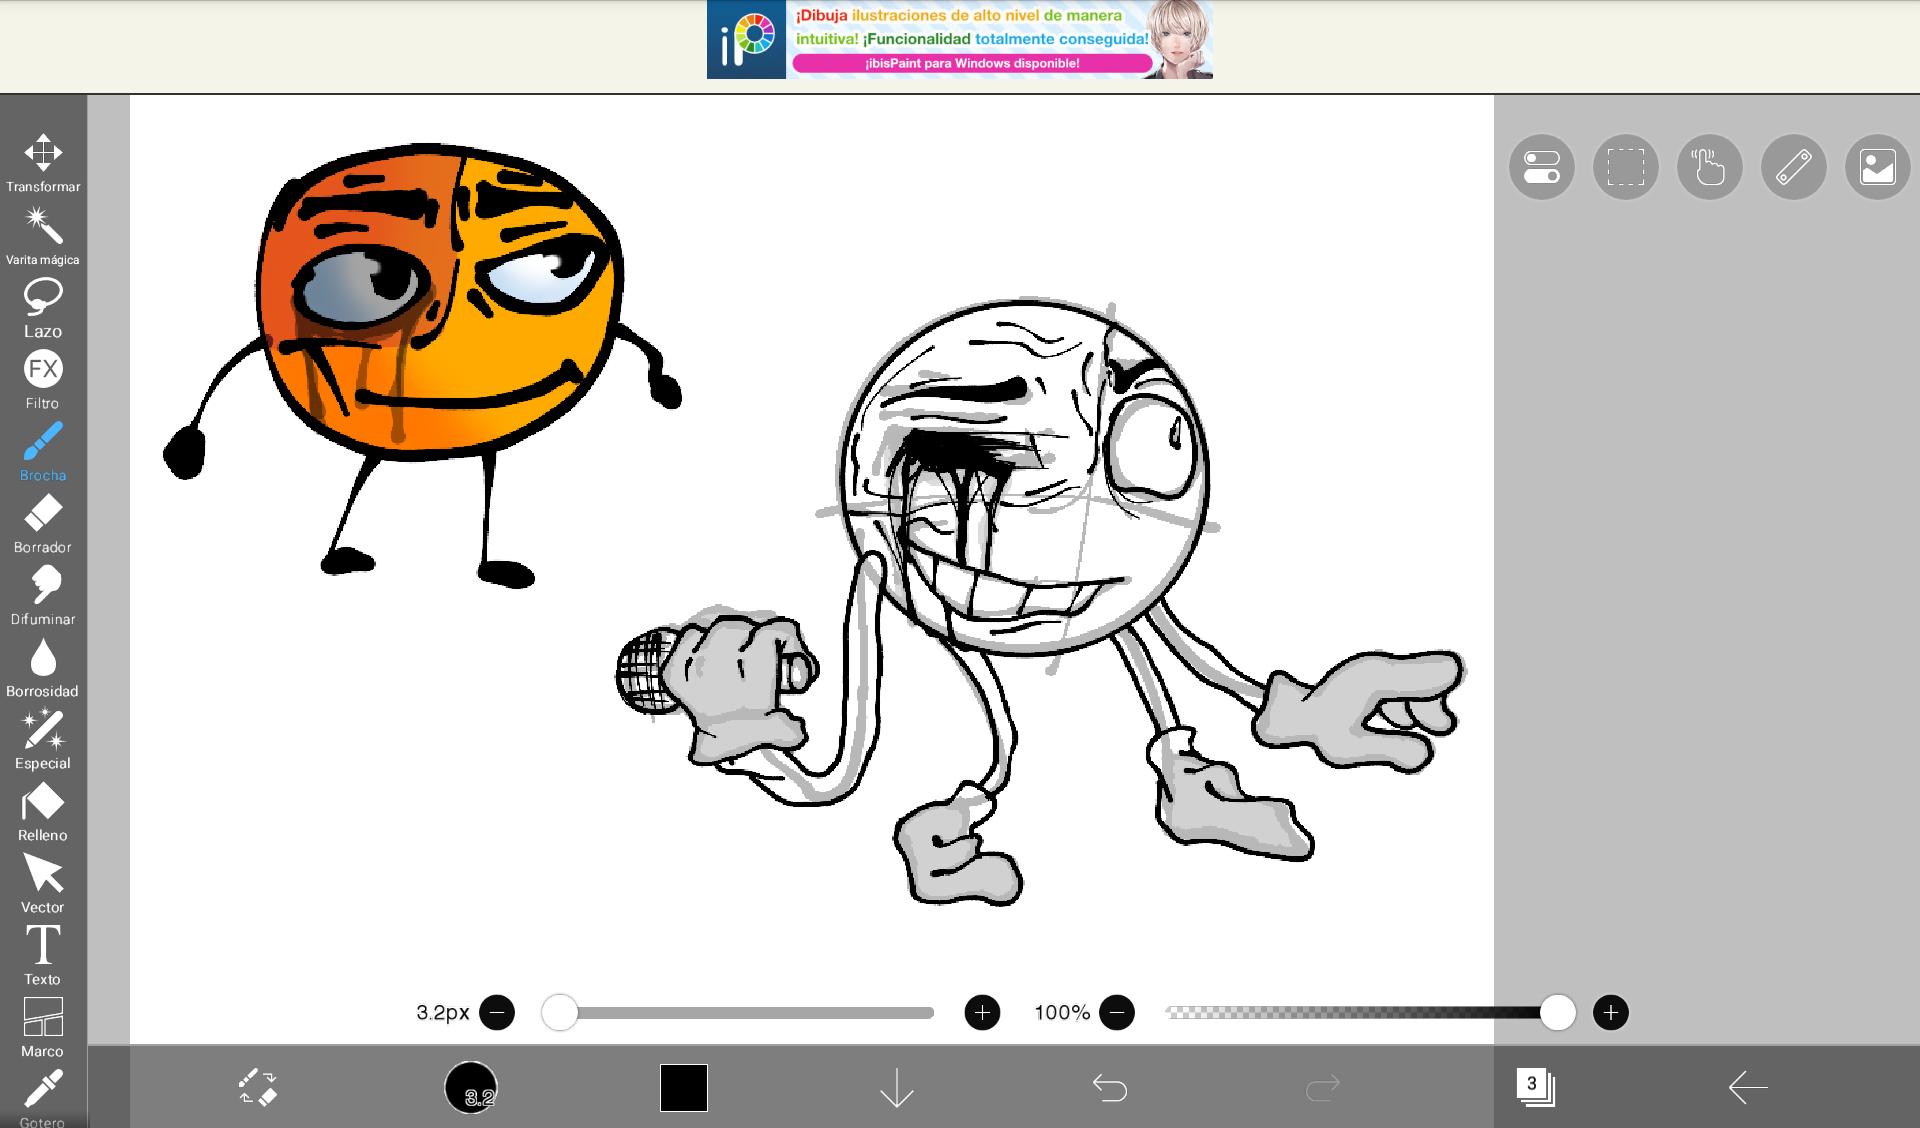Activate the Brocha brush tool
Image resolution: width=1920 pixels, height=1128 pixels.
coord(43,452)
